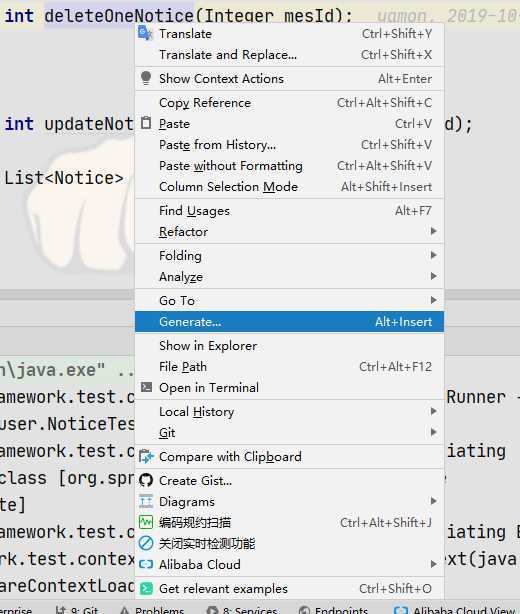Screen dimensions: 520x614
Task: Expand the Diagrams submenu arrow
Action: point(433,501)
